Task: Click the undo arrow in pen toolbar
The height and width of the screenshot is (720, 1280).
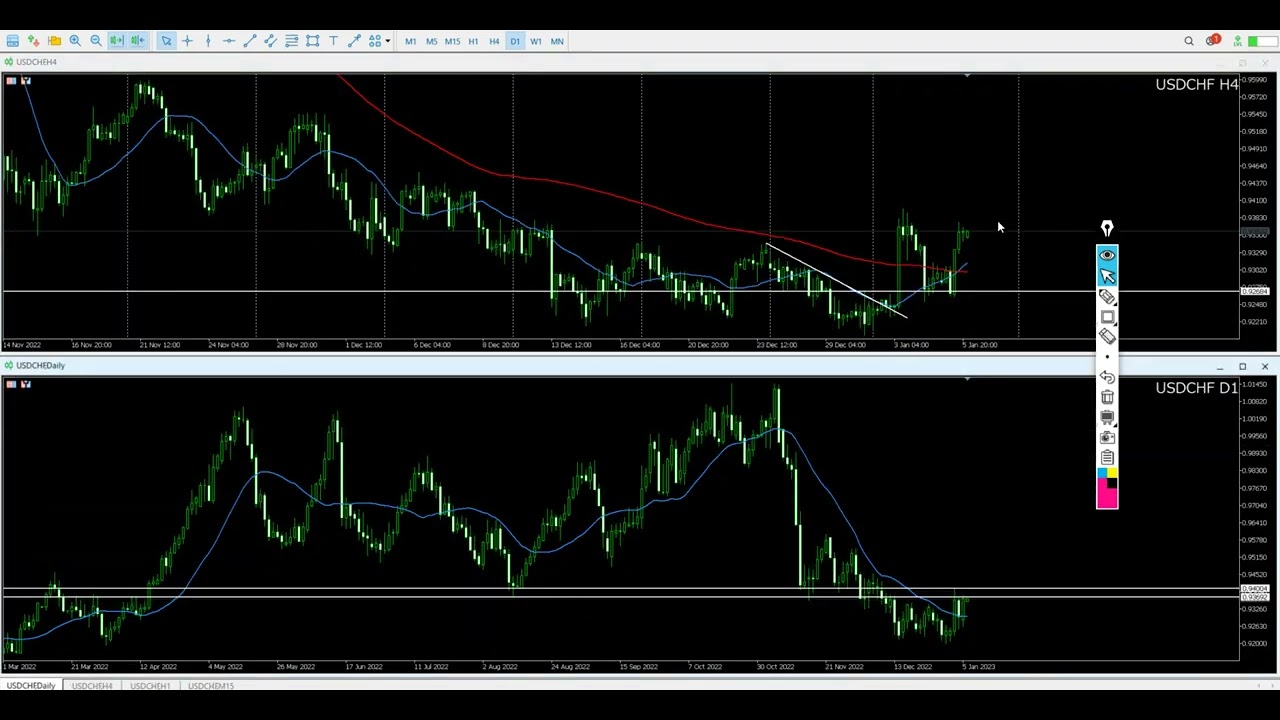Action: pos(1107,377)
